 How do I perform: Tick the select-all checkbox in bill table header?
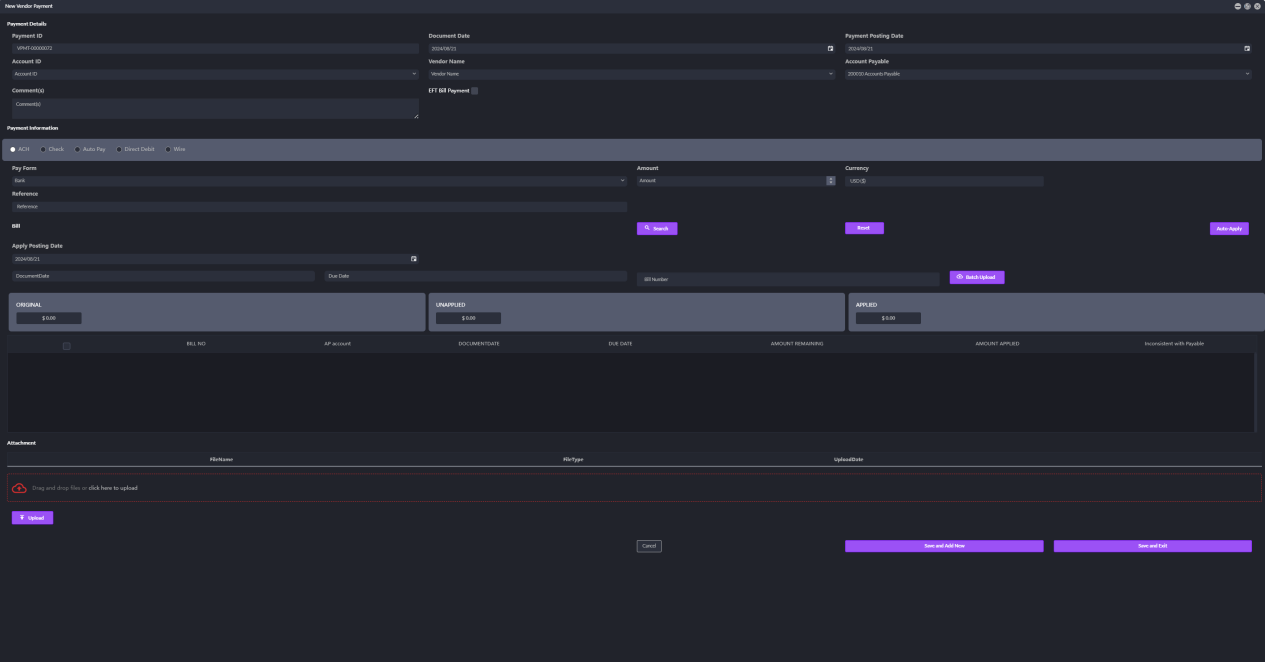point(66,346)
